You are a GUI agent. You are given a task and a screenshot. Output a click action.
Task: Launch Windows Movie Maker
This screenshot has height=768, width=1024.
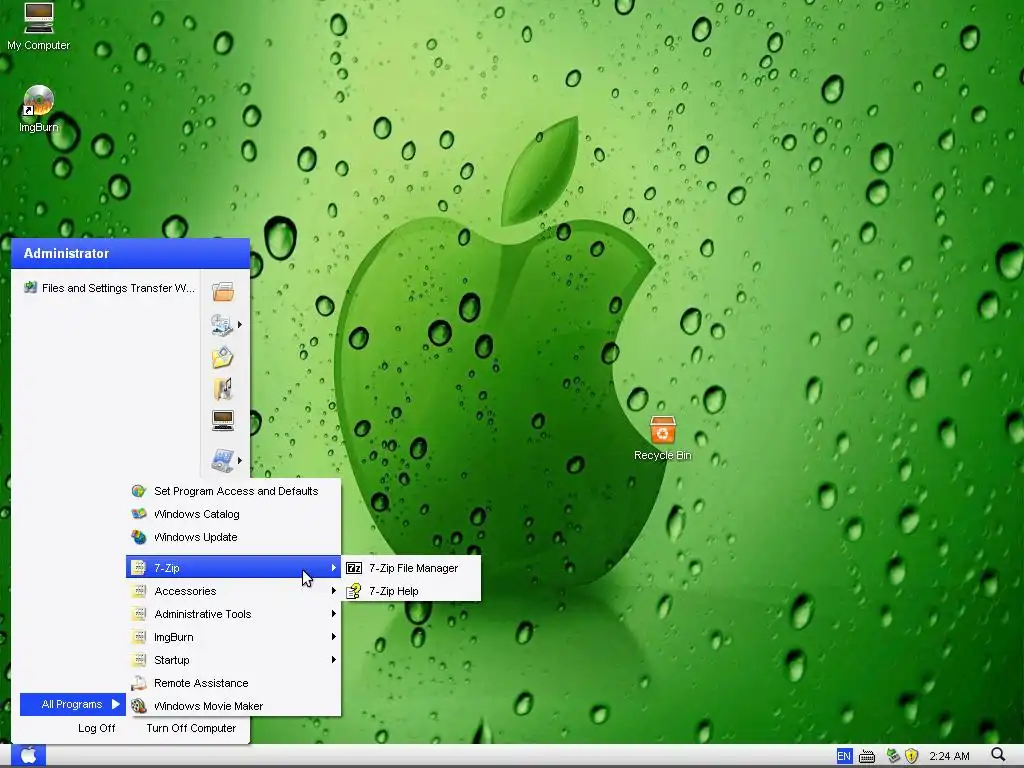[x=233, y=706]
